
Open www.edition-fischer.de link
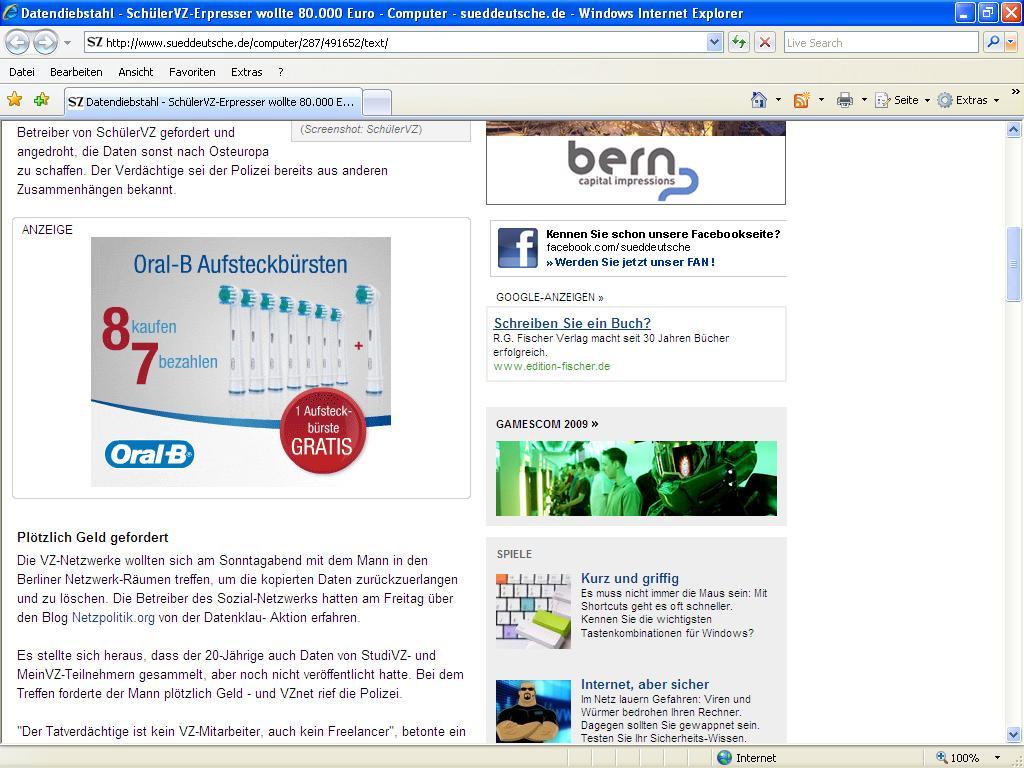pyautogui.click(x=552, y=366)
